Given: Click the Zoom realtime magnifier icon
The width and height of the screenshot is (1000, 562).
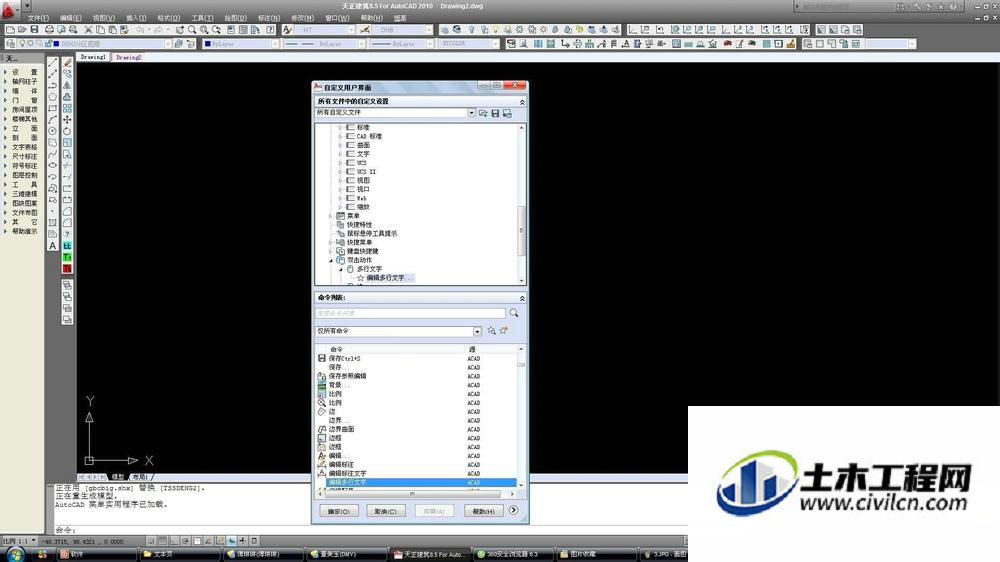Looking at the screenshot, I should (x=192, y=29).
